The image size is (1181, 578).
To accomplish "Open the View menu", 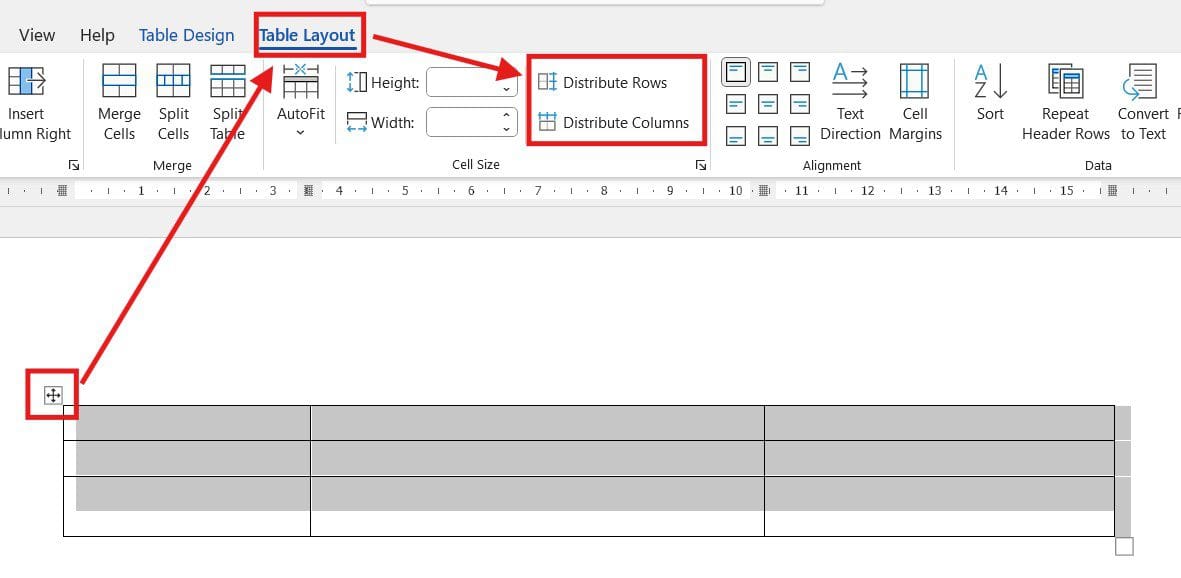I will click(36, 34).
